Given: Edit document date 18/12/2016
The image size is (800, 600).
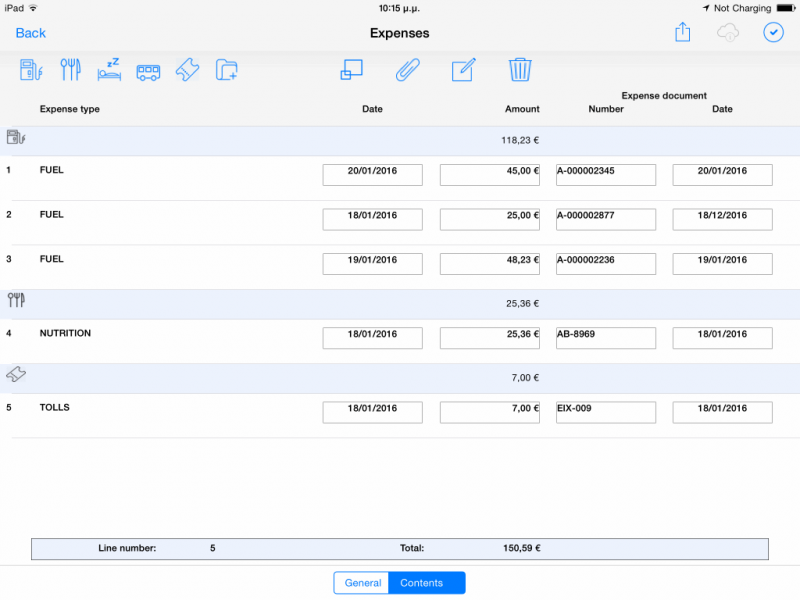Looking at the screenshot, I should tap(722, 219).
